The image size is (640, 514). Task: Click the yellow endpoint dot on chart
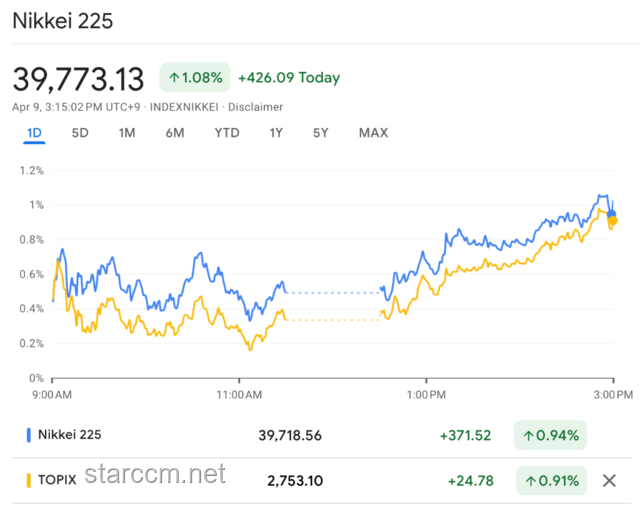click(613, 221)
